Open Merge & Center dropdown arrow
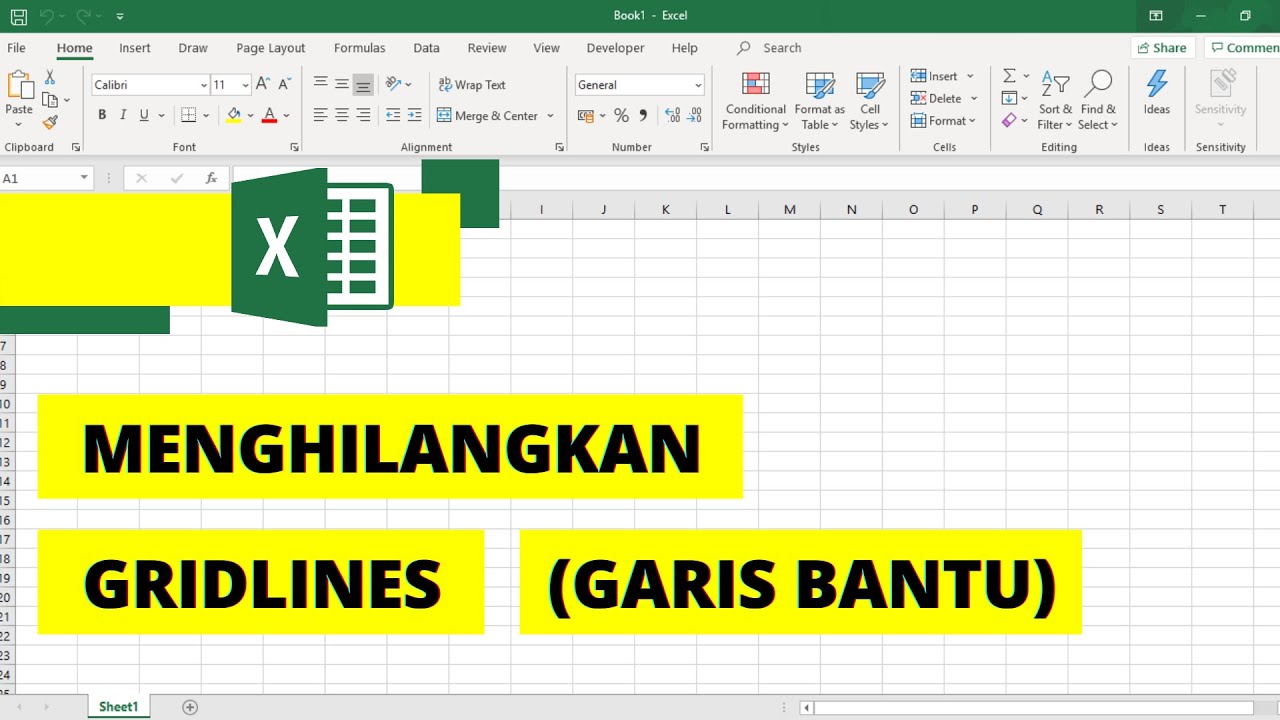Viewport: 1280px width, 720px height. [x=551, y=116]
